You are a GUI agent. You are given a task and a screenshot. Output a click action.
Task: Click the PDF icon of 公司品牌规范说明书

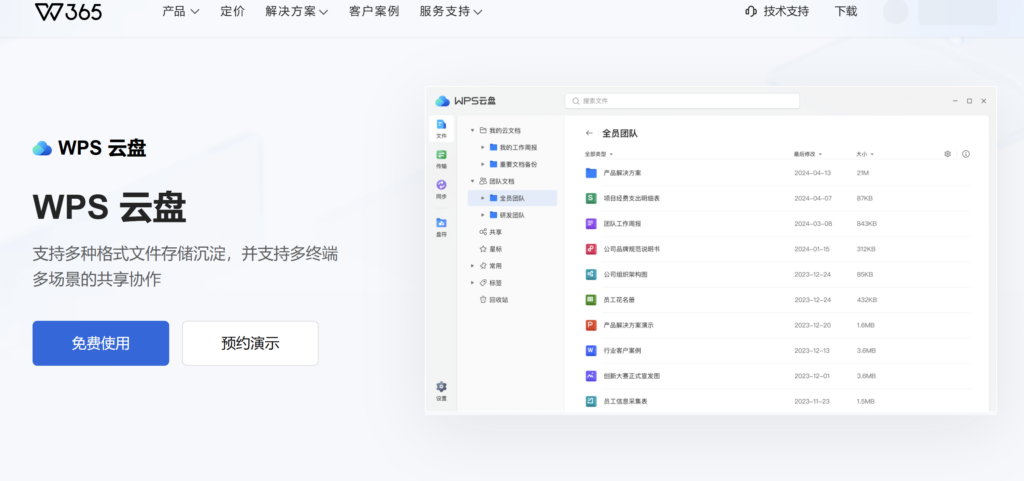(x=591, y=249)
